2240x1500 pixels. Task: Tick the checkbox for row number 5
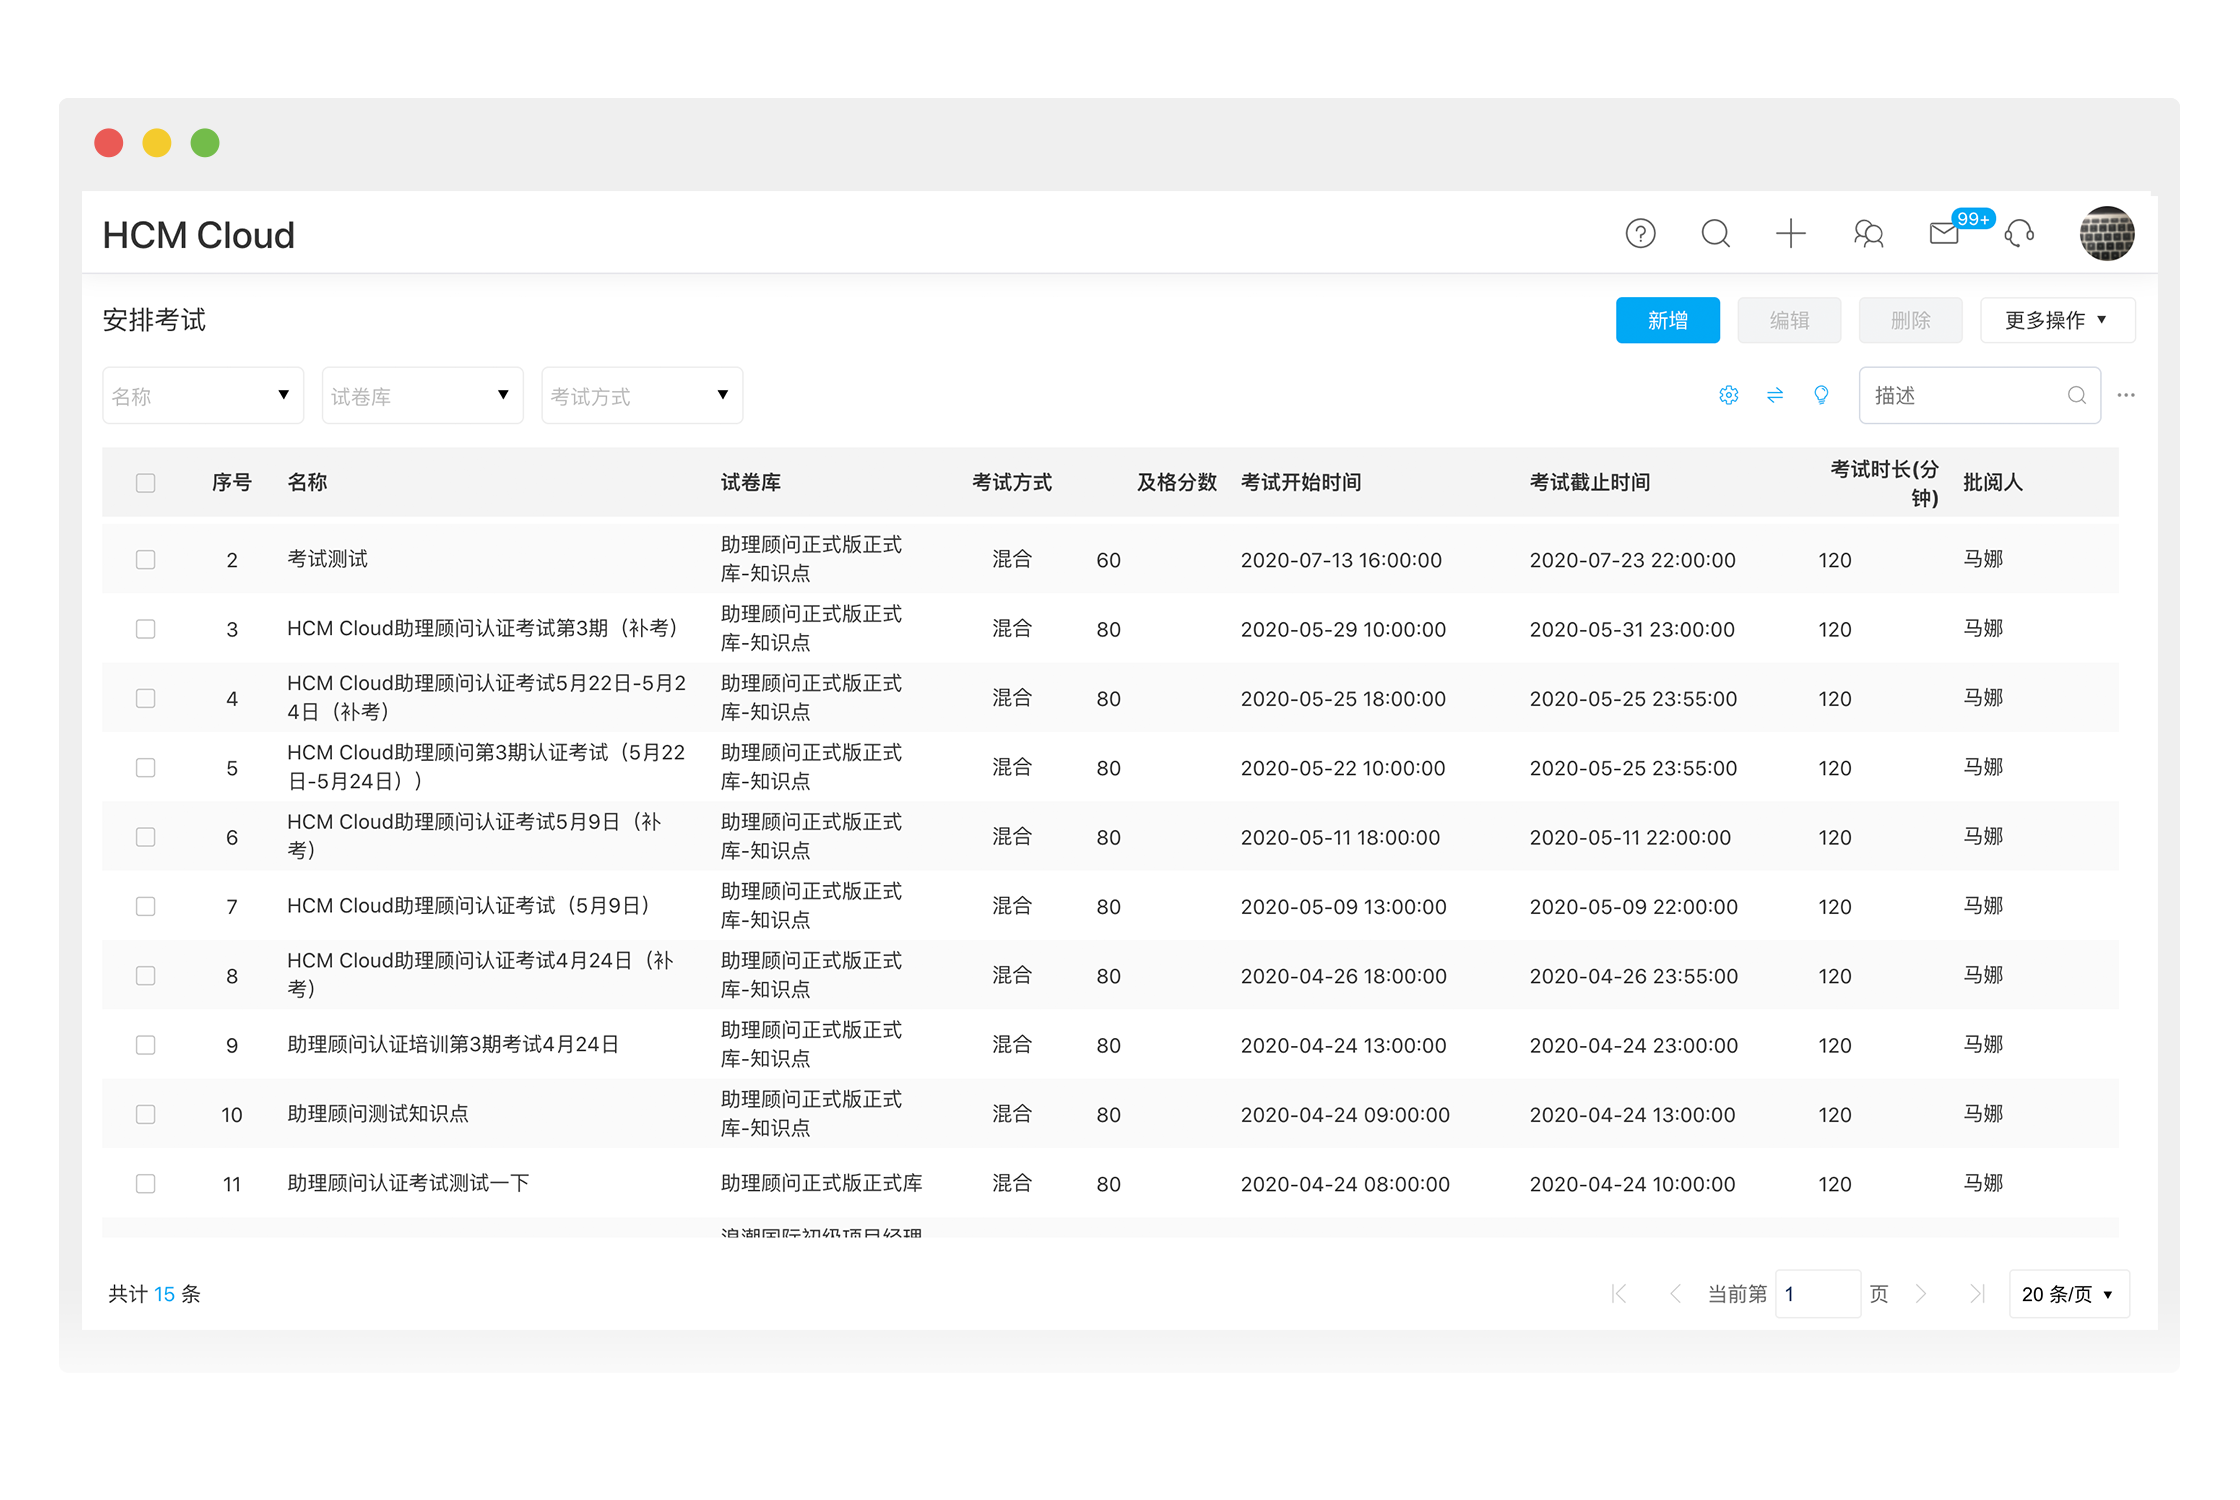[146, 768]
